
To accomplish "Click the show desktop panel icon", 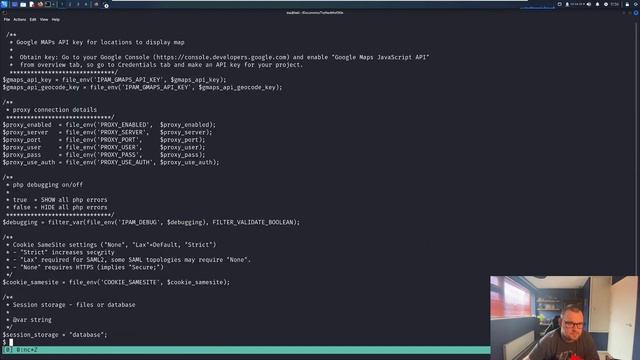I will [15, 4].
